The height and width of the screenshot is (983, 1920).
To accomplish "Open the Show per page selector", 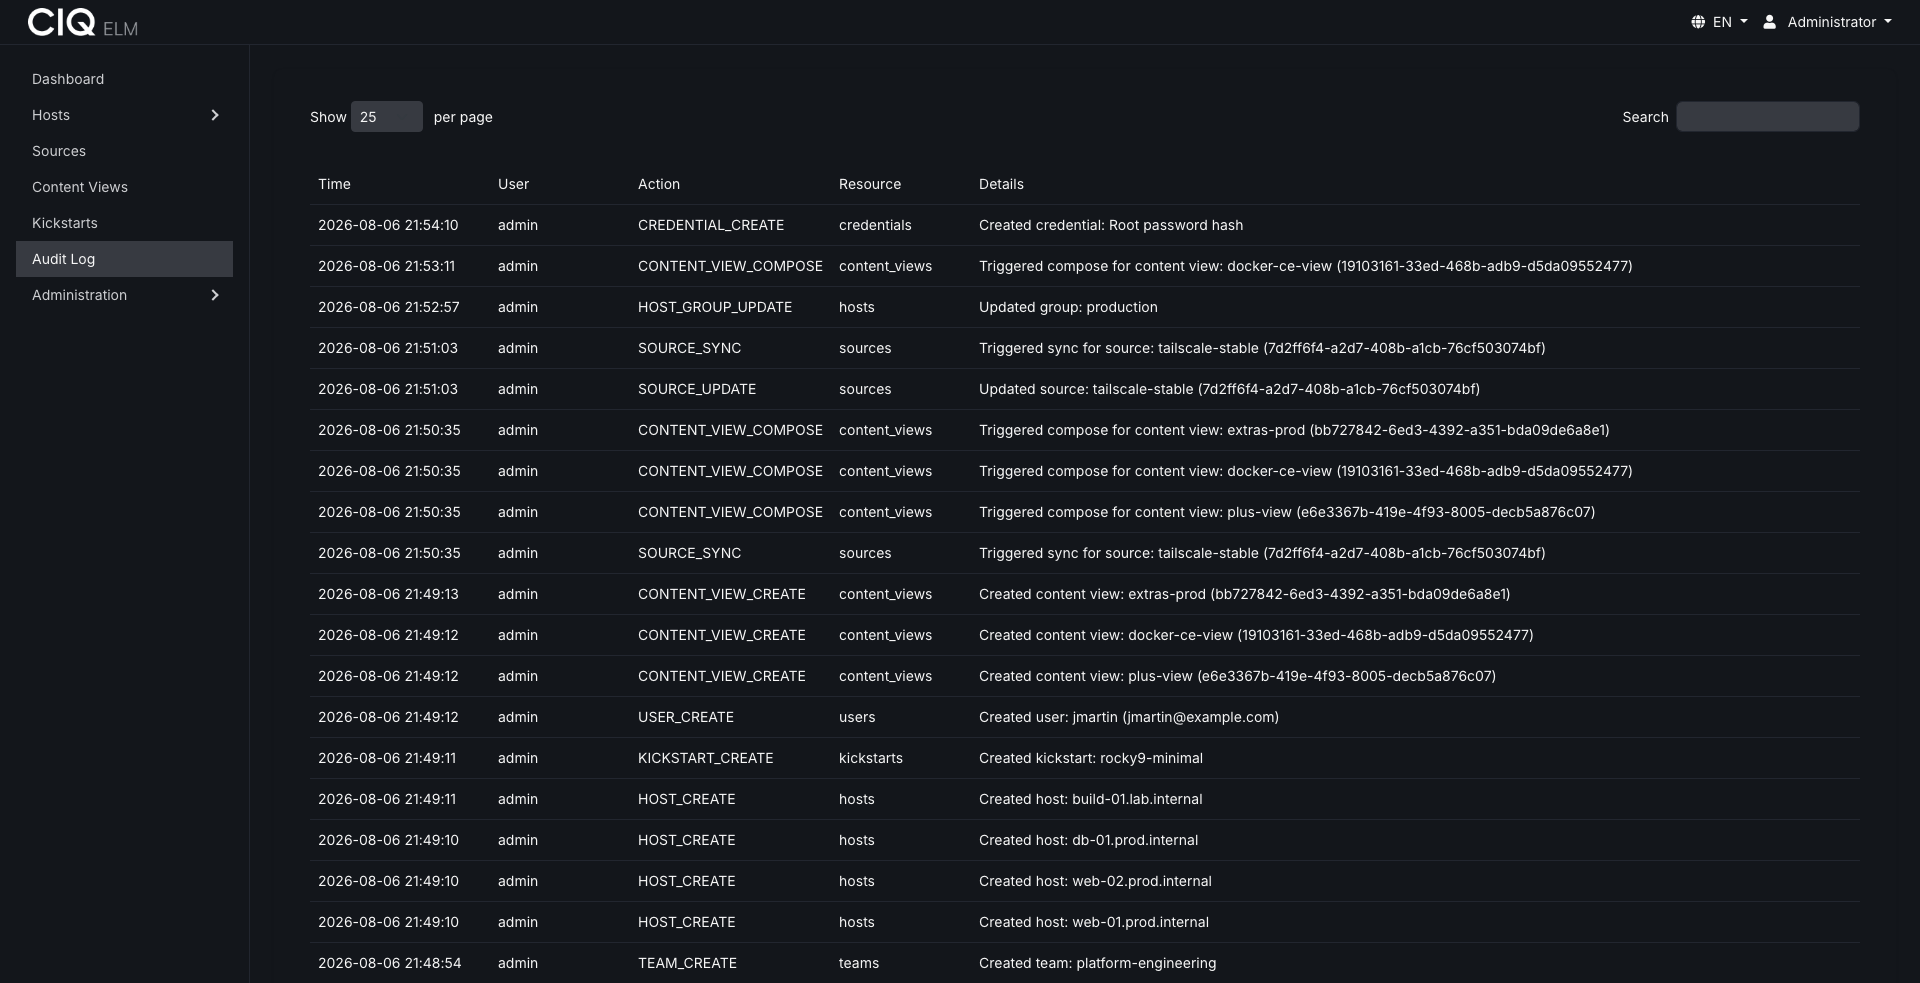I will (387, 117).
